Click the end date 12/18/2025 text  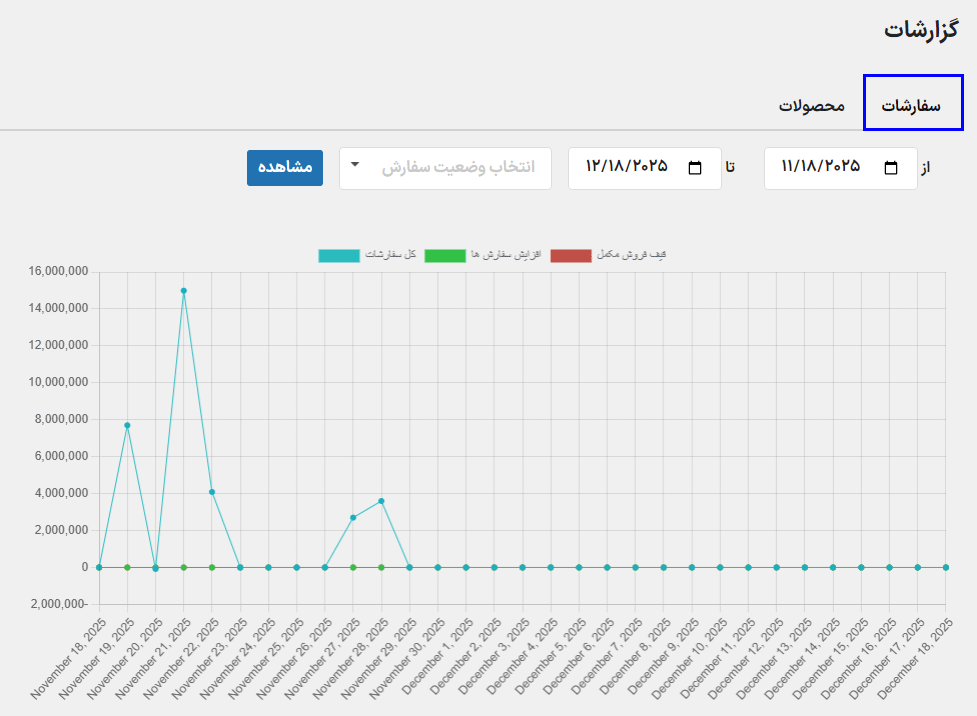click(626, 167)
